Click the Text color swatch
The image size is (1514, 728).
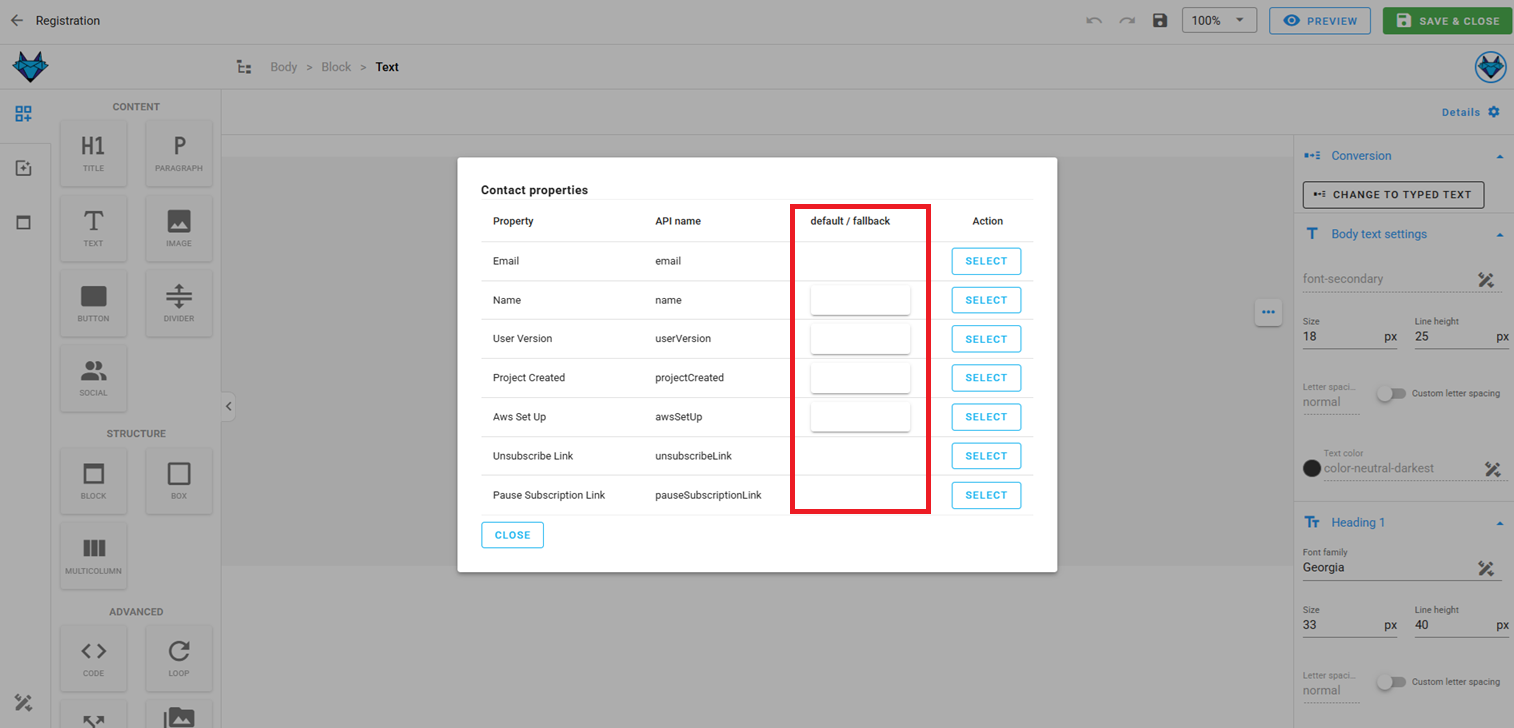[x=1311, y=467]
